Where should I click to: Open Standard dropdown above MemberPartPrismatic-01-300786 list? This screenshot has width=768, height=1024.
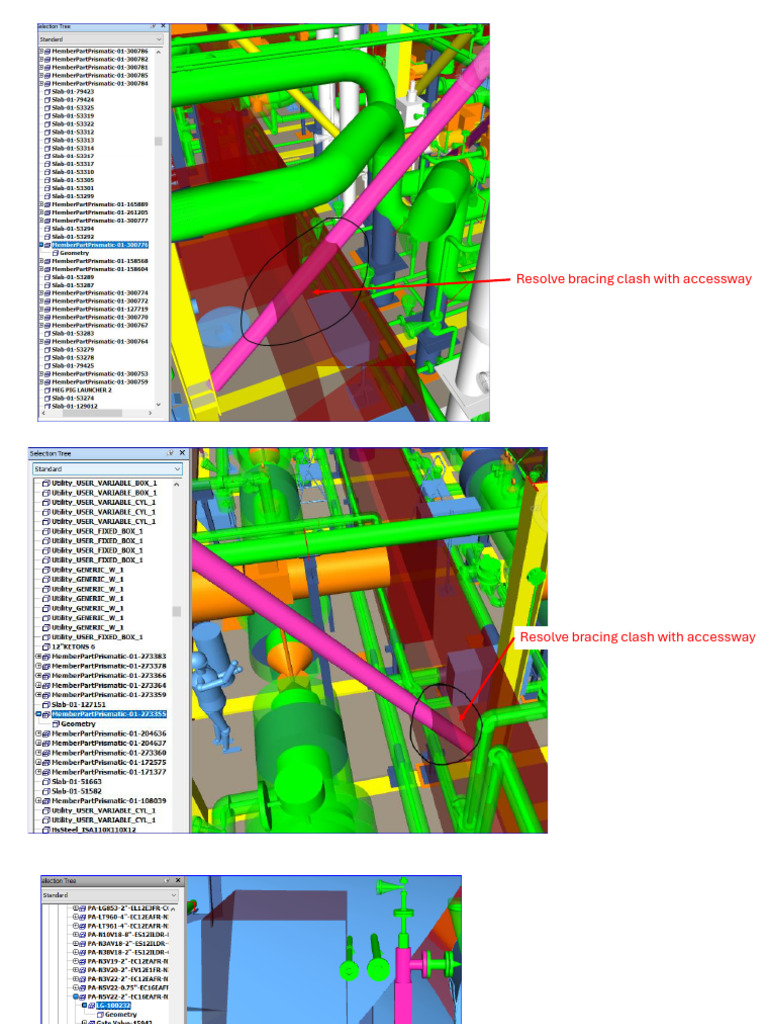click(101, 39)
